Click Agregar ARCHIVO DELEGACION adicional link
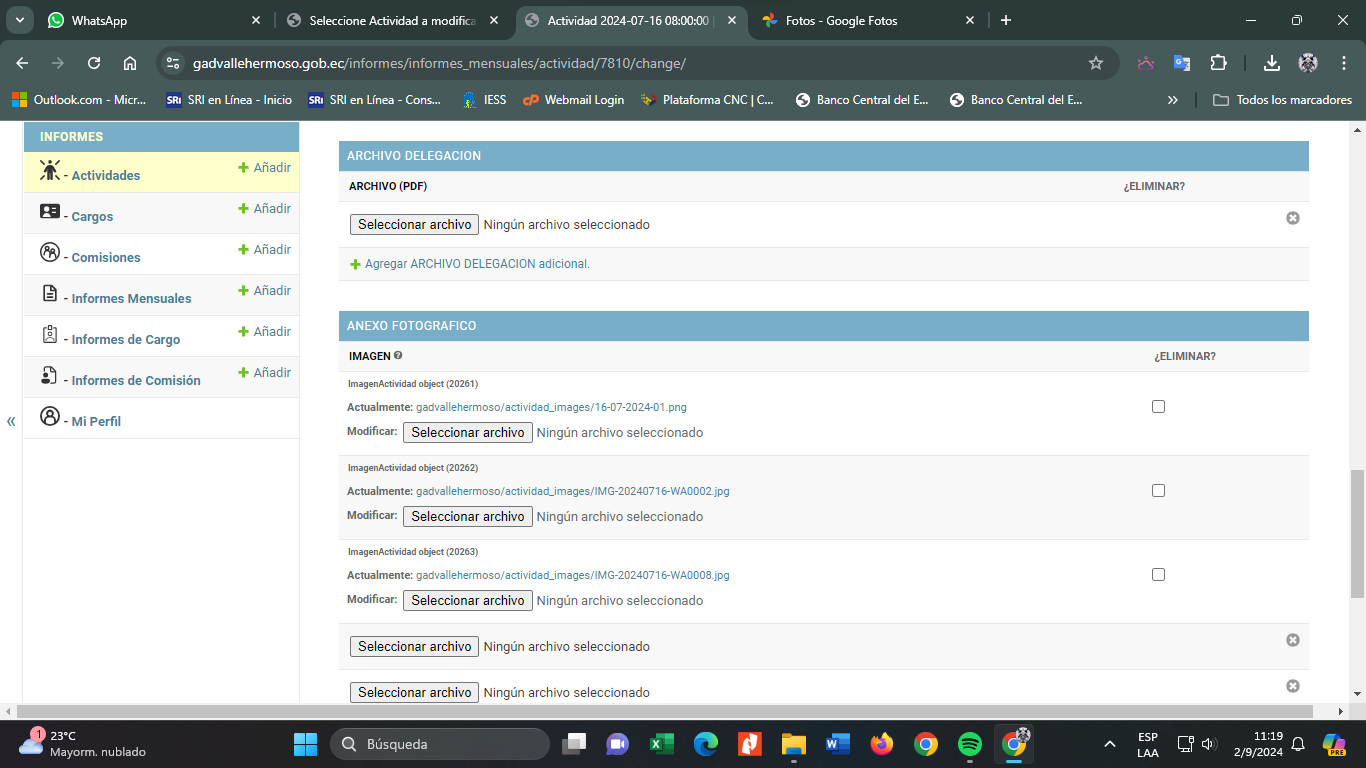The width and height of the screenshot is (1366, 768). pos(476,264)
